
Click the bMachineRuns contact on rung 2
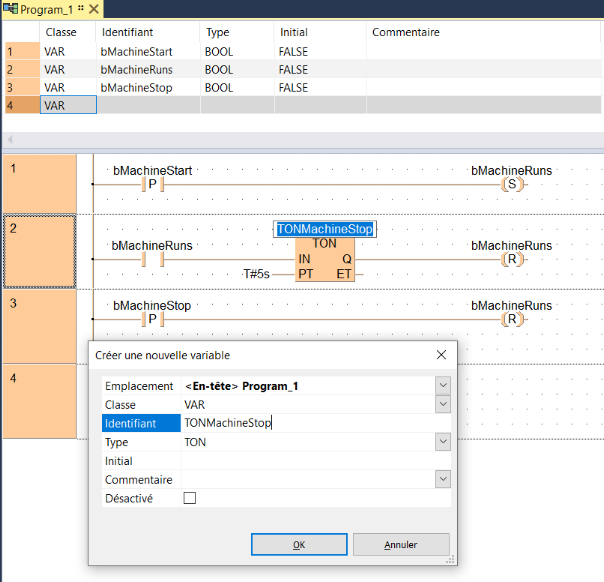click(153, 259)
